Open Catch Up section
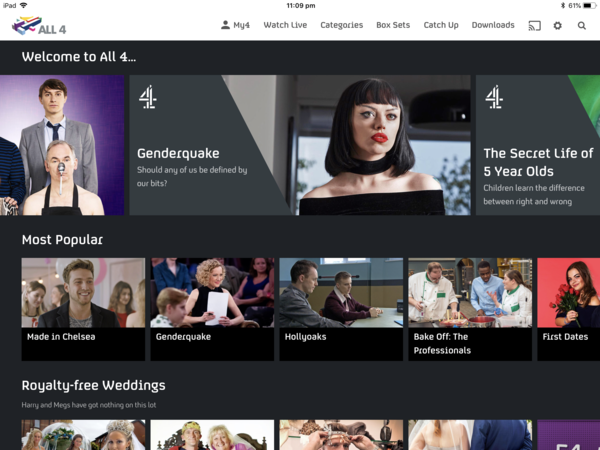Image resolution: width=600 pixels, height=450 pixels. [x=441, y=25]
